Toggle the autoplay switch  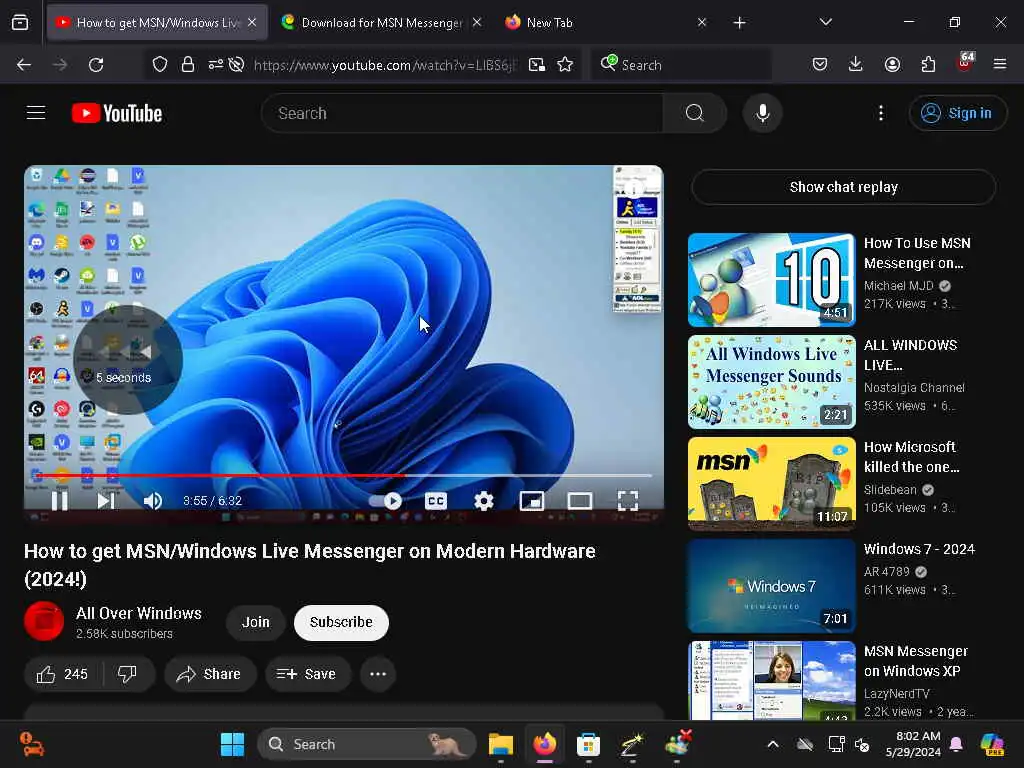386,501
